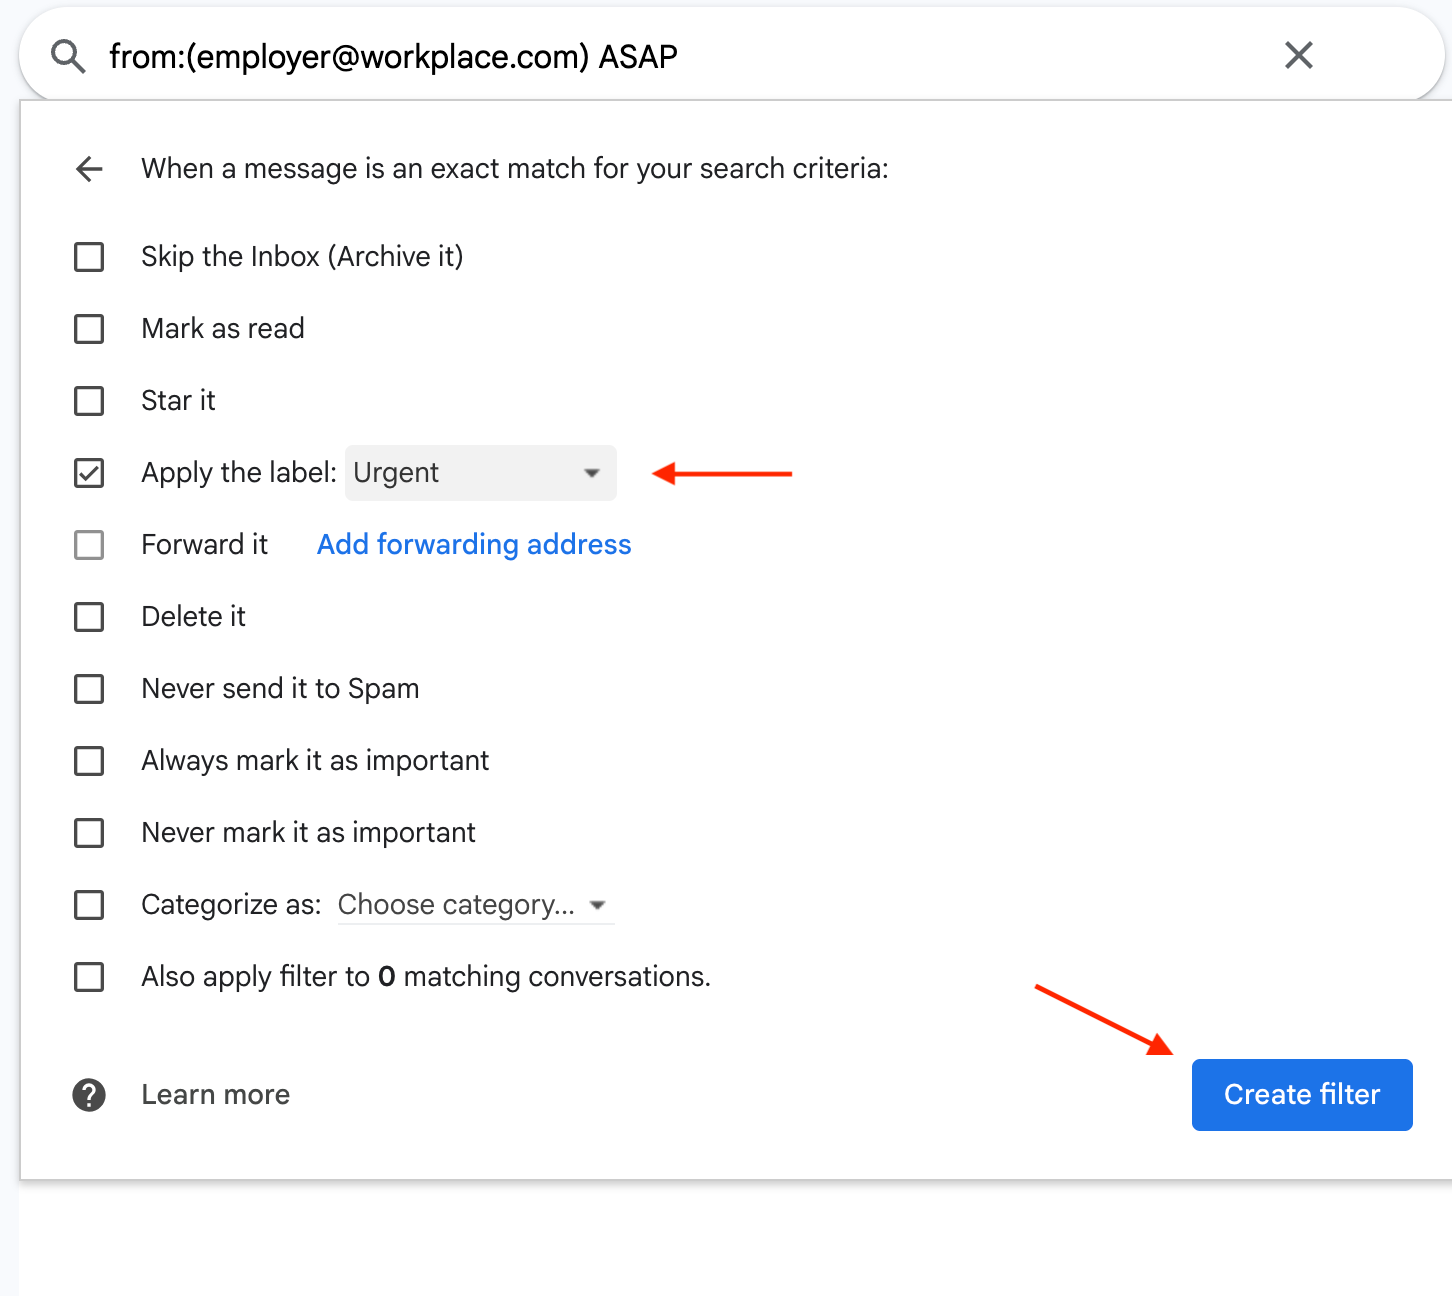Image resolution: width=1452 pixels, height=1296 pixels.
Task: Tick the Star it checkbox
Action: click(89, 401)
